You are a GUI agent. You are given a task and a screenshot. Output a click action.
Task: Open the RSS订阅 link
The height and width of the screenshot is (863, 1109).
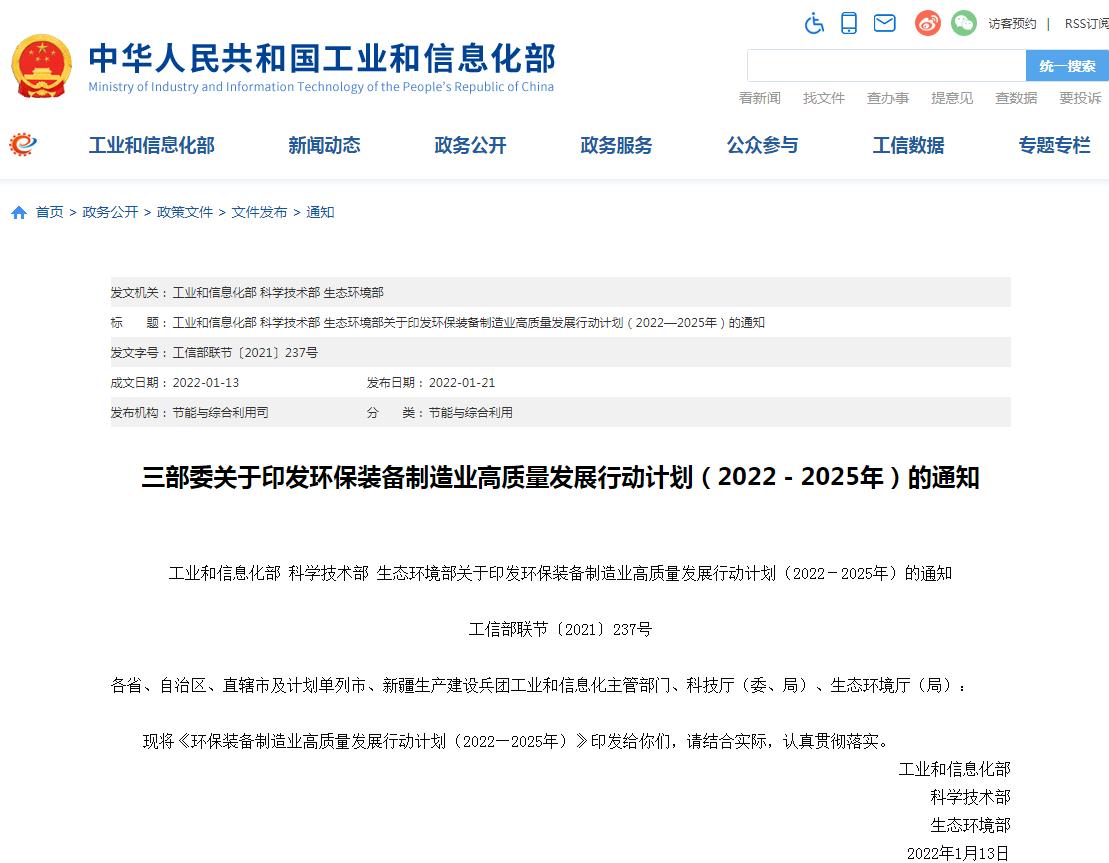(1086, 24)
